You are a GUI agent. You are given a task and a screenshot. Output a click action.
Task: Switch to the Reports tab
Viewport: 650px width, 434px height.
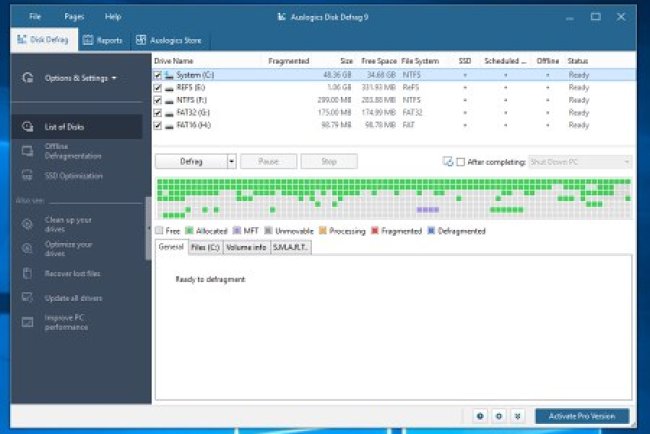point(104,40)
